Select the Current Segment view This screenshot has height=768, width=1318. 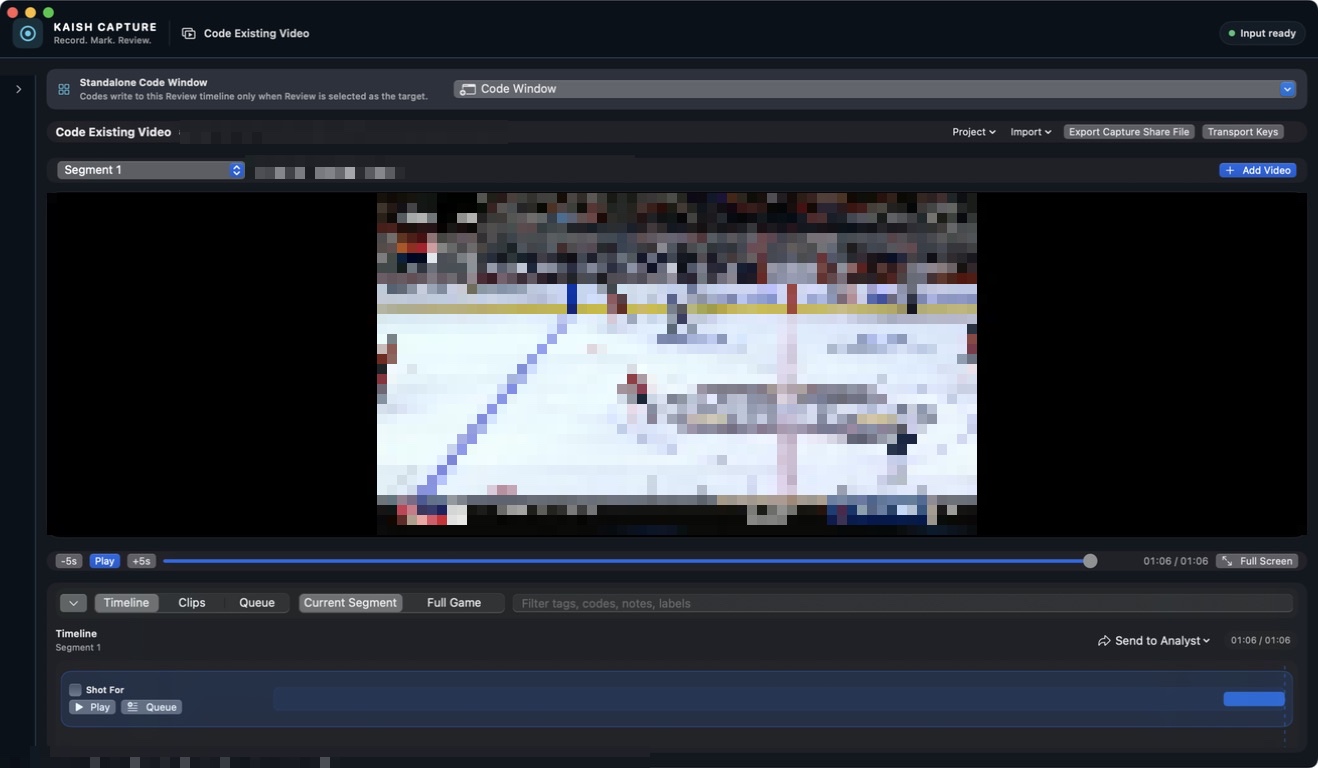[x=351, y=603]
